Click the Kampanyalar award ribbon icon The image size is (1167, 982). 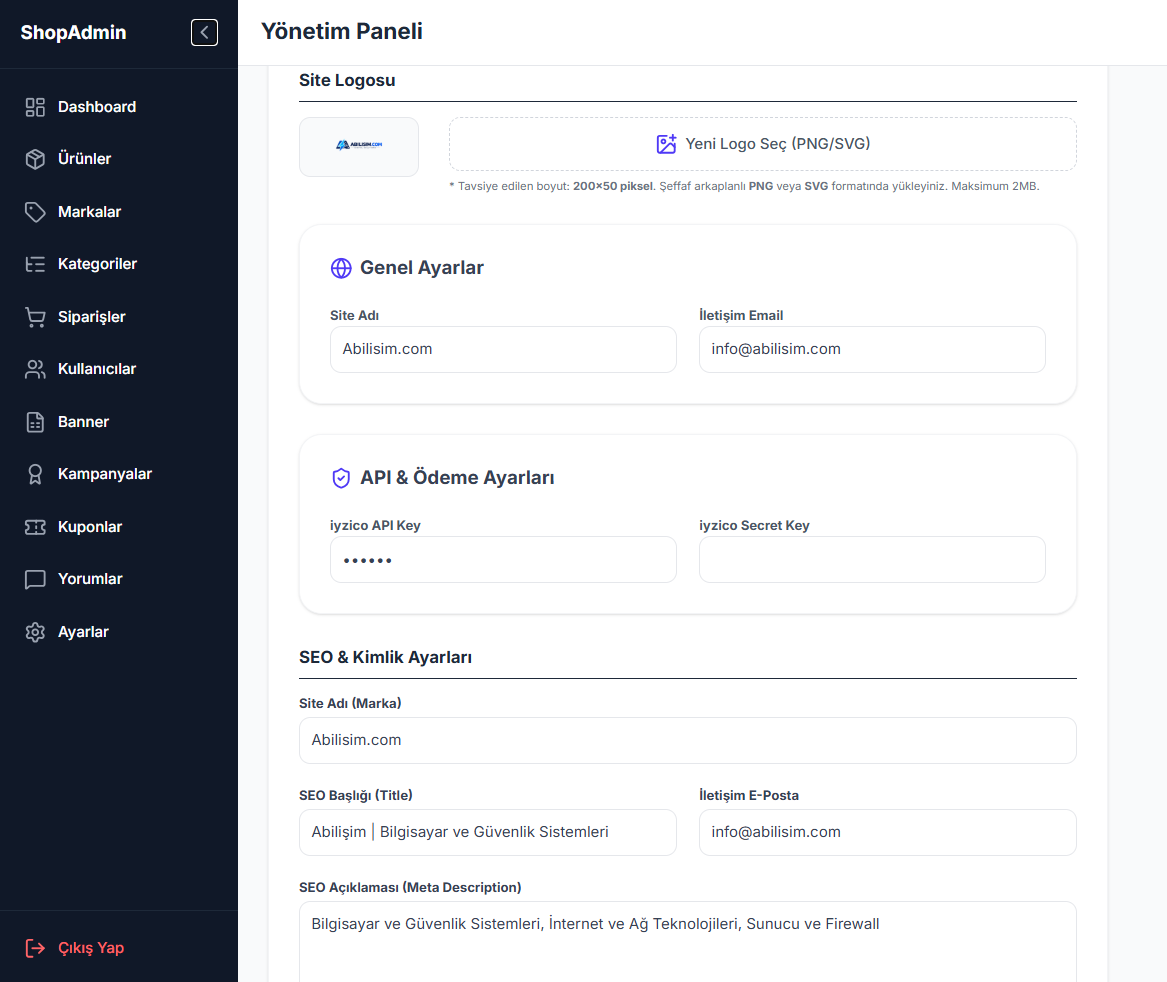35,474
